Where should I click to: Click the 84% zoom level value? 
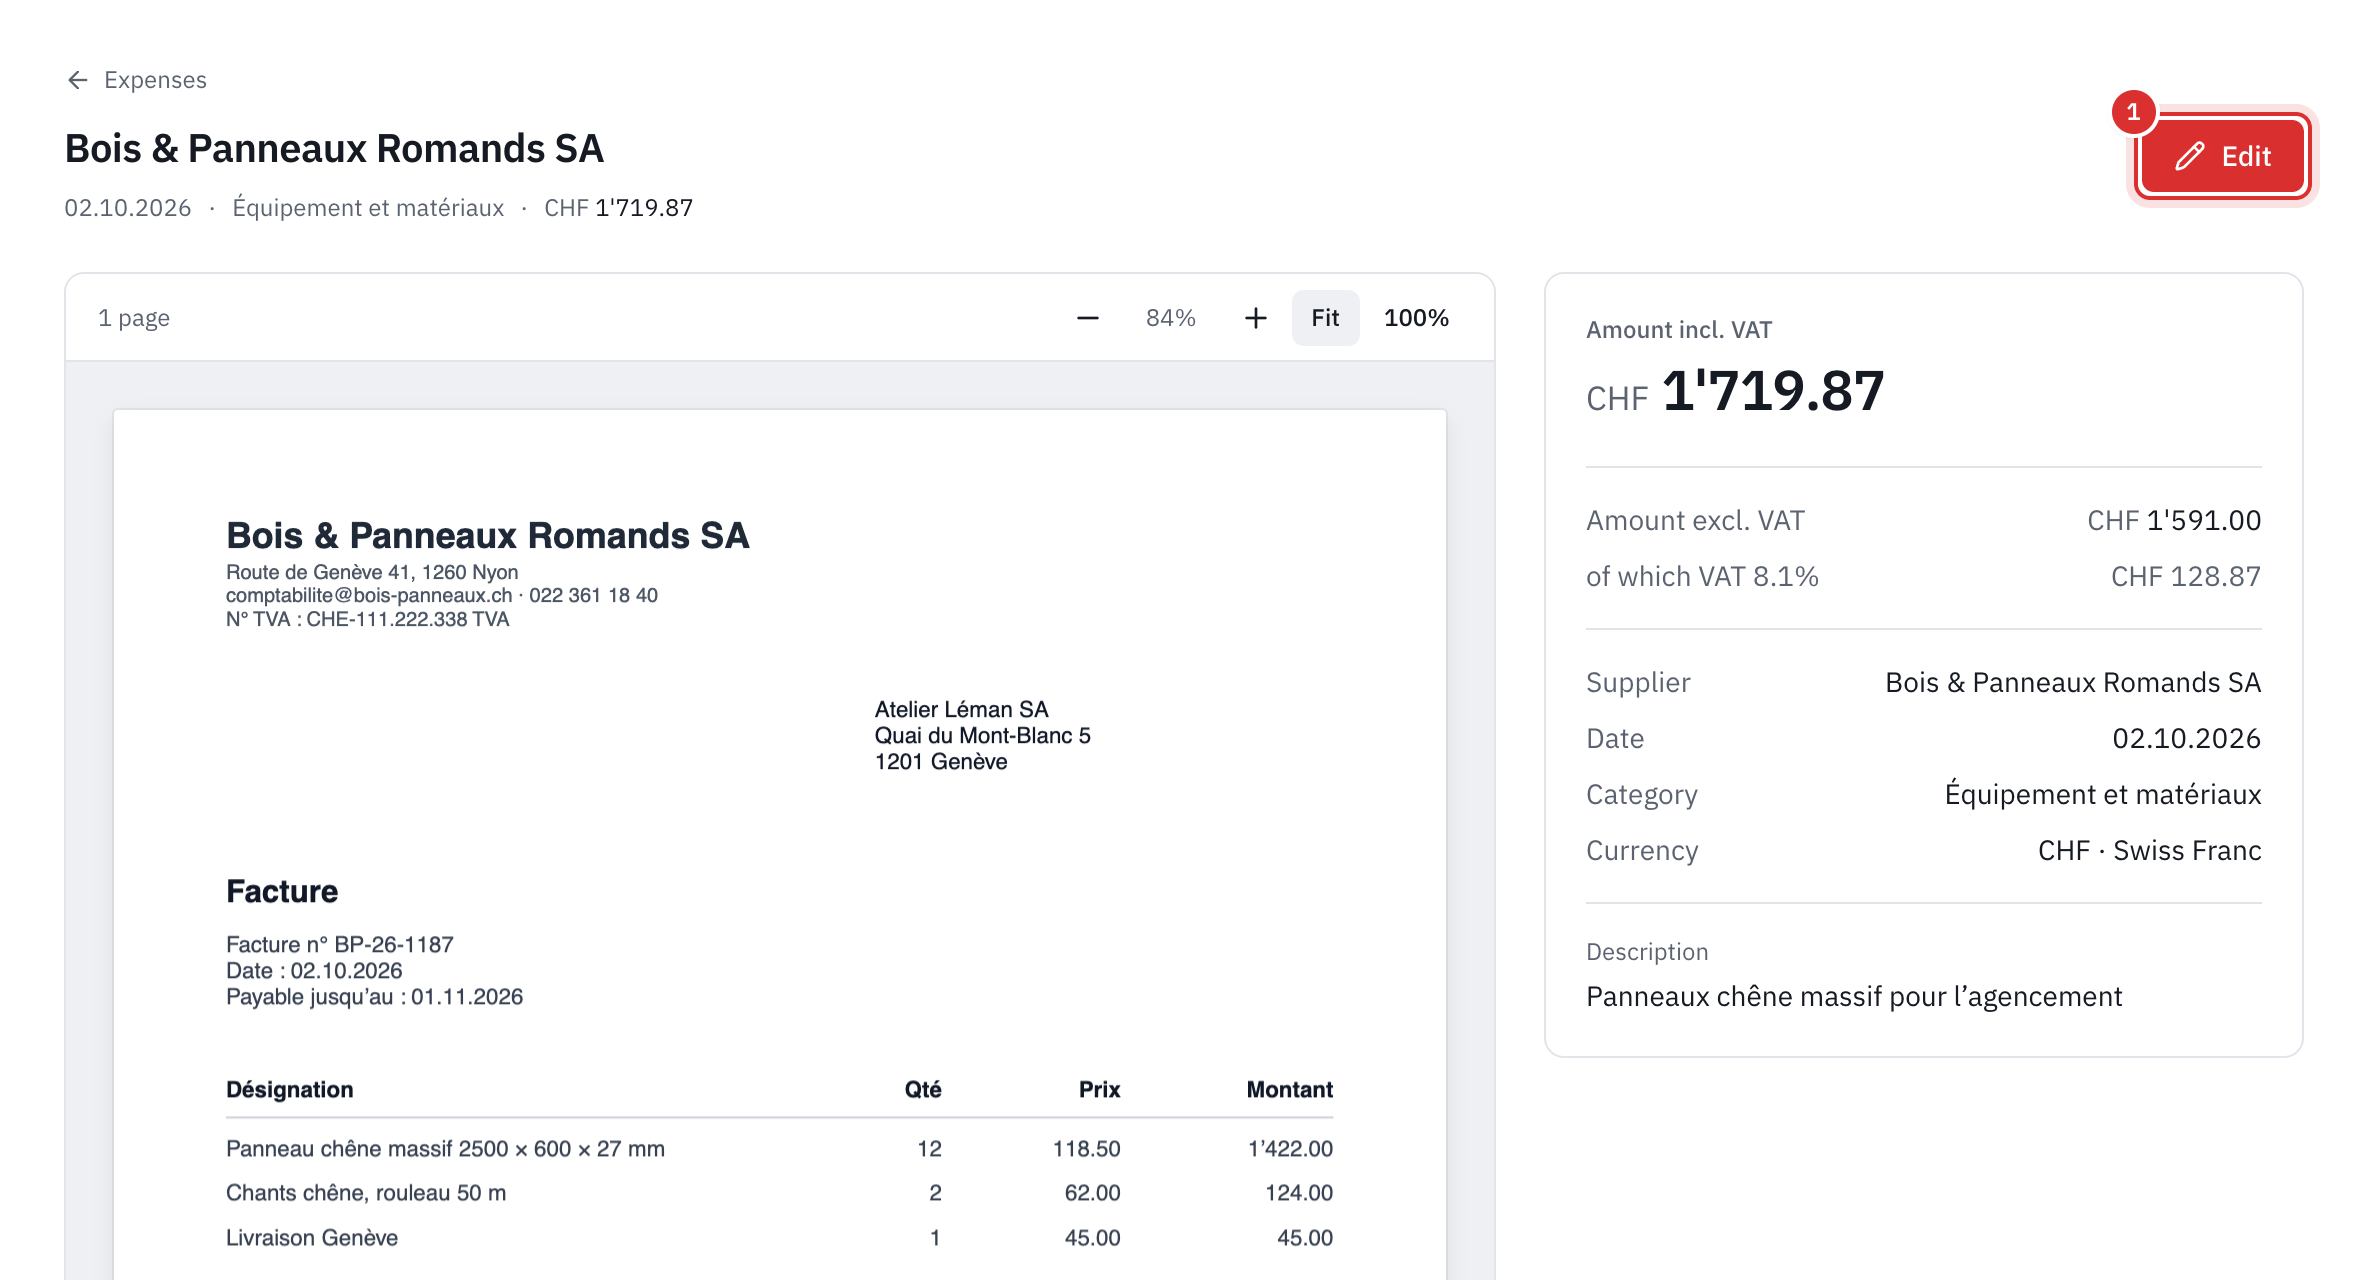pos(1171,318)
